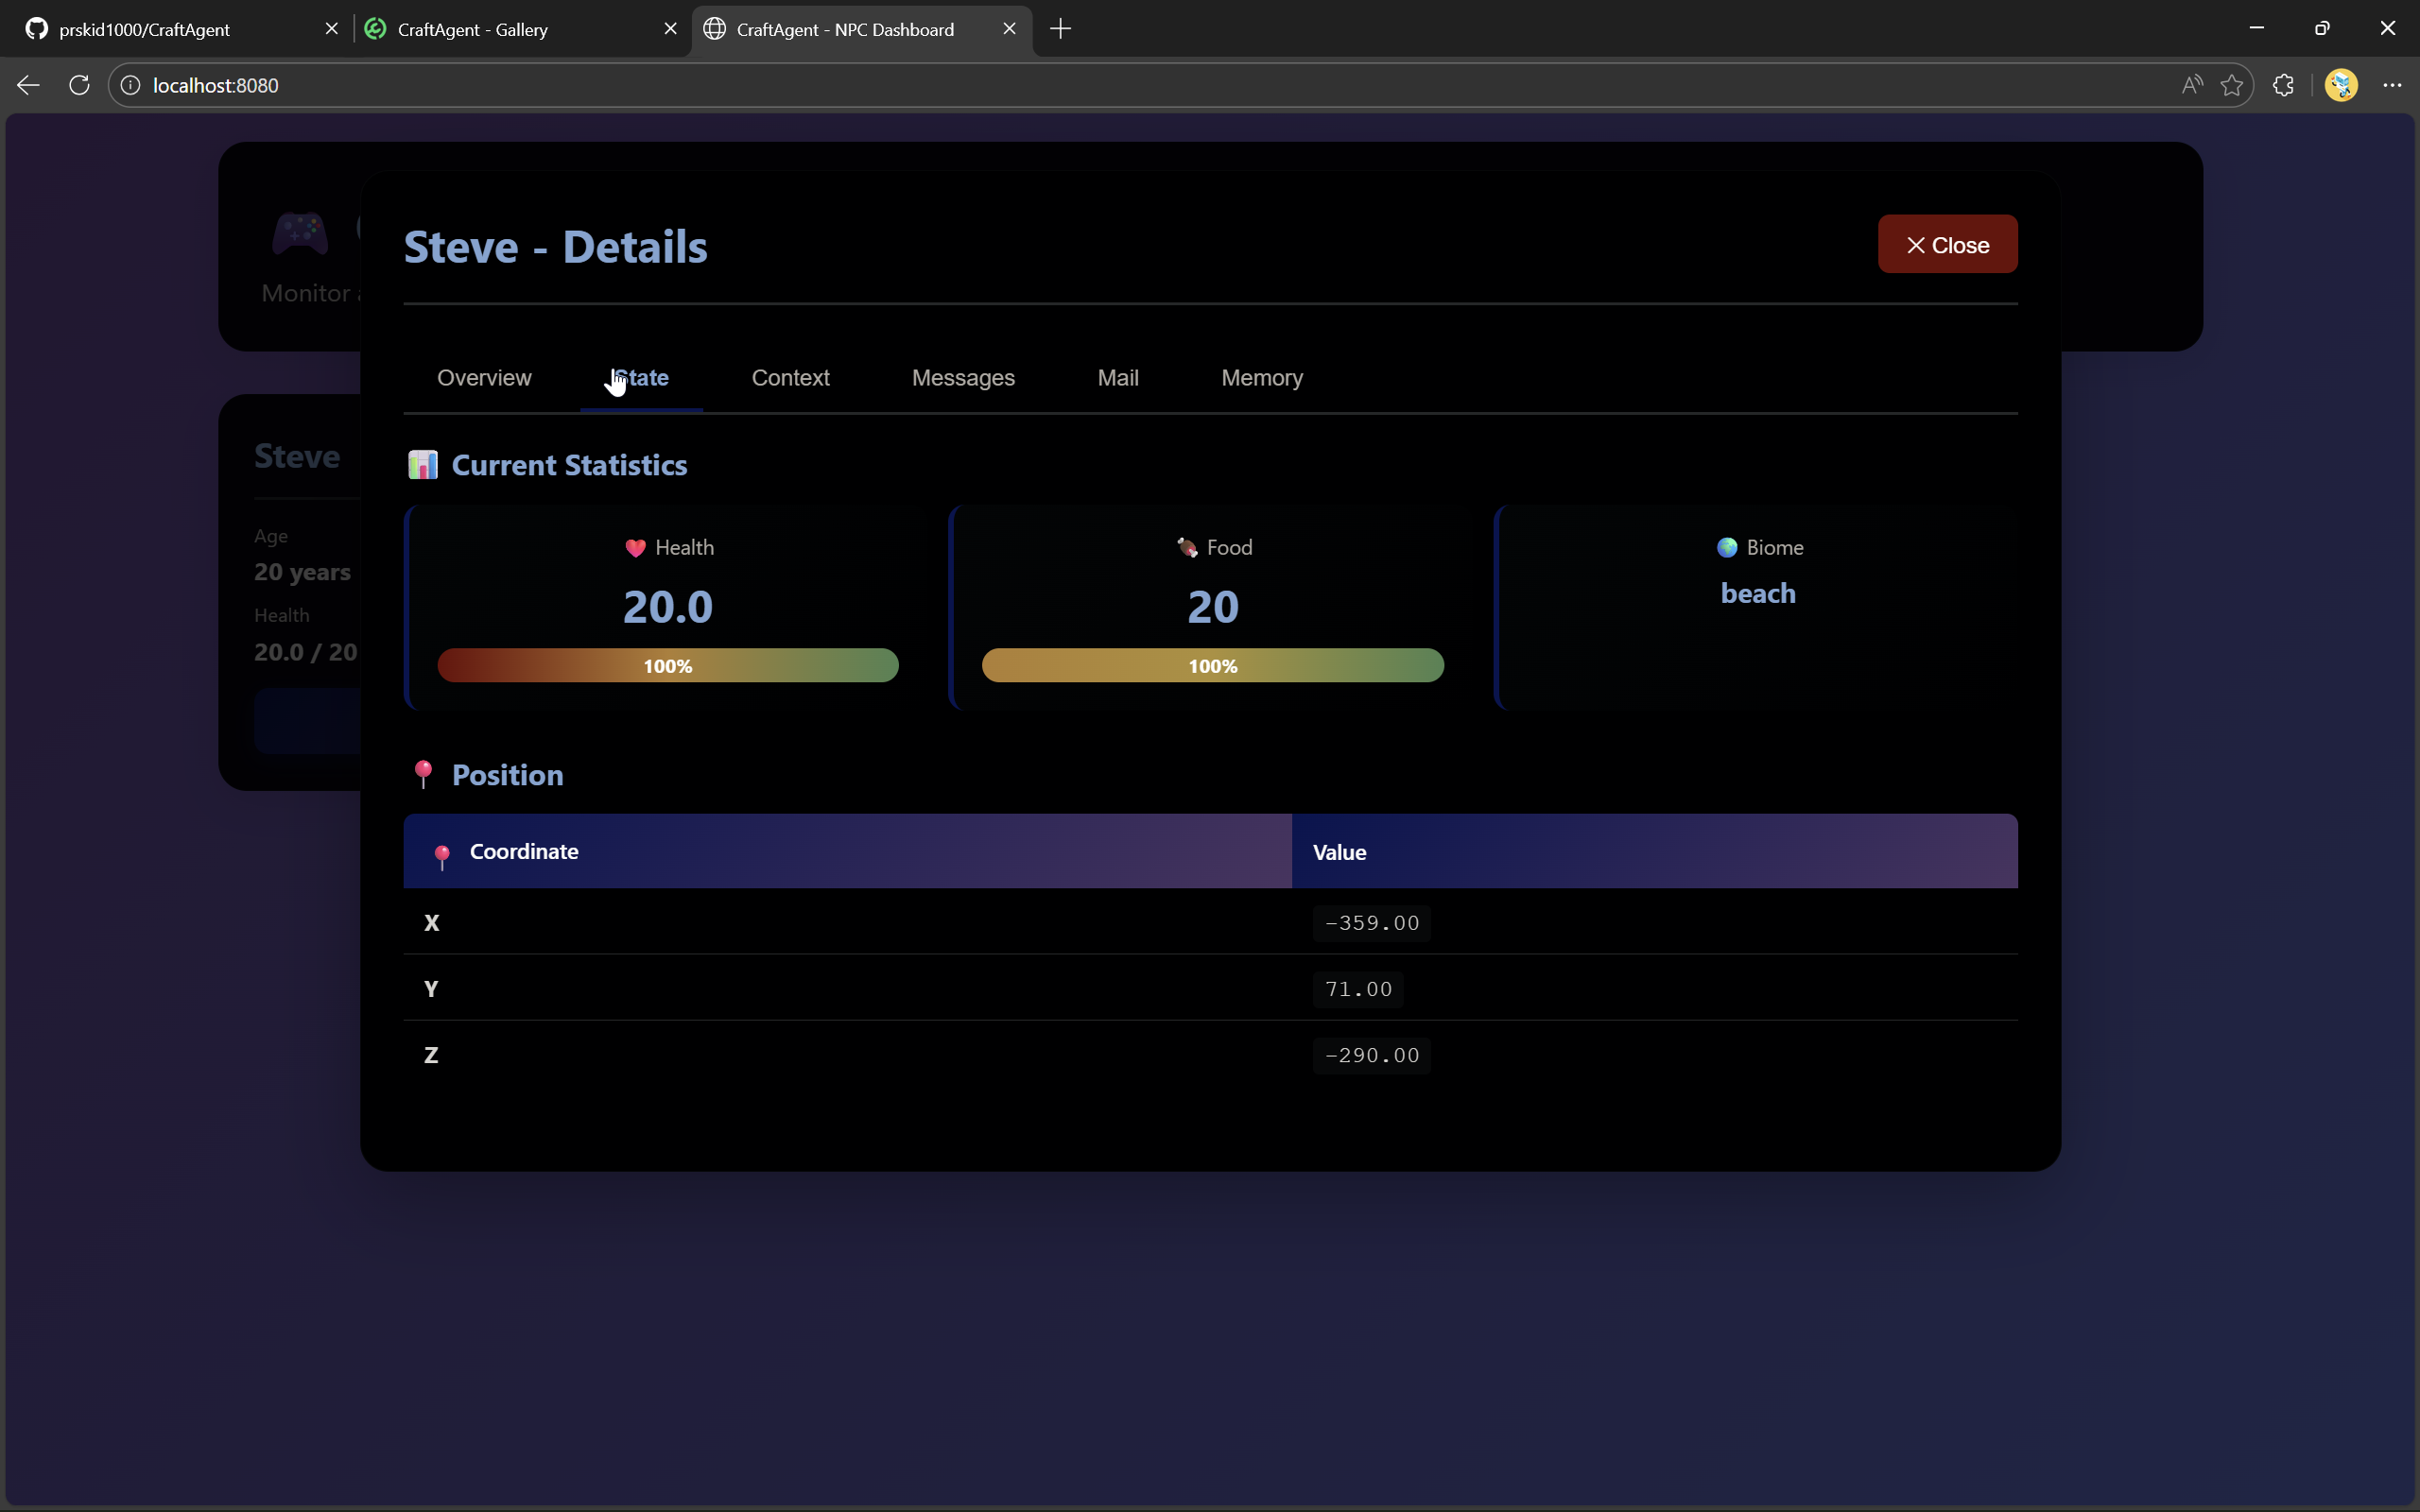Close the prskid1000/CraftAgent browser tab
2420x1512 pixels.
332,29
